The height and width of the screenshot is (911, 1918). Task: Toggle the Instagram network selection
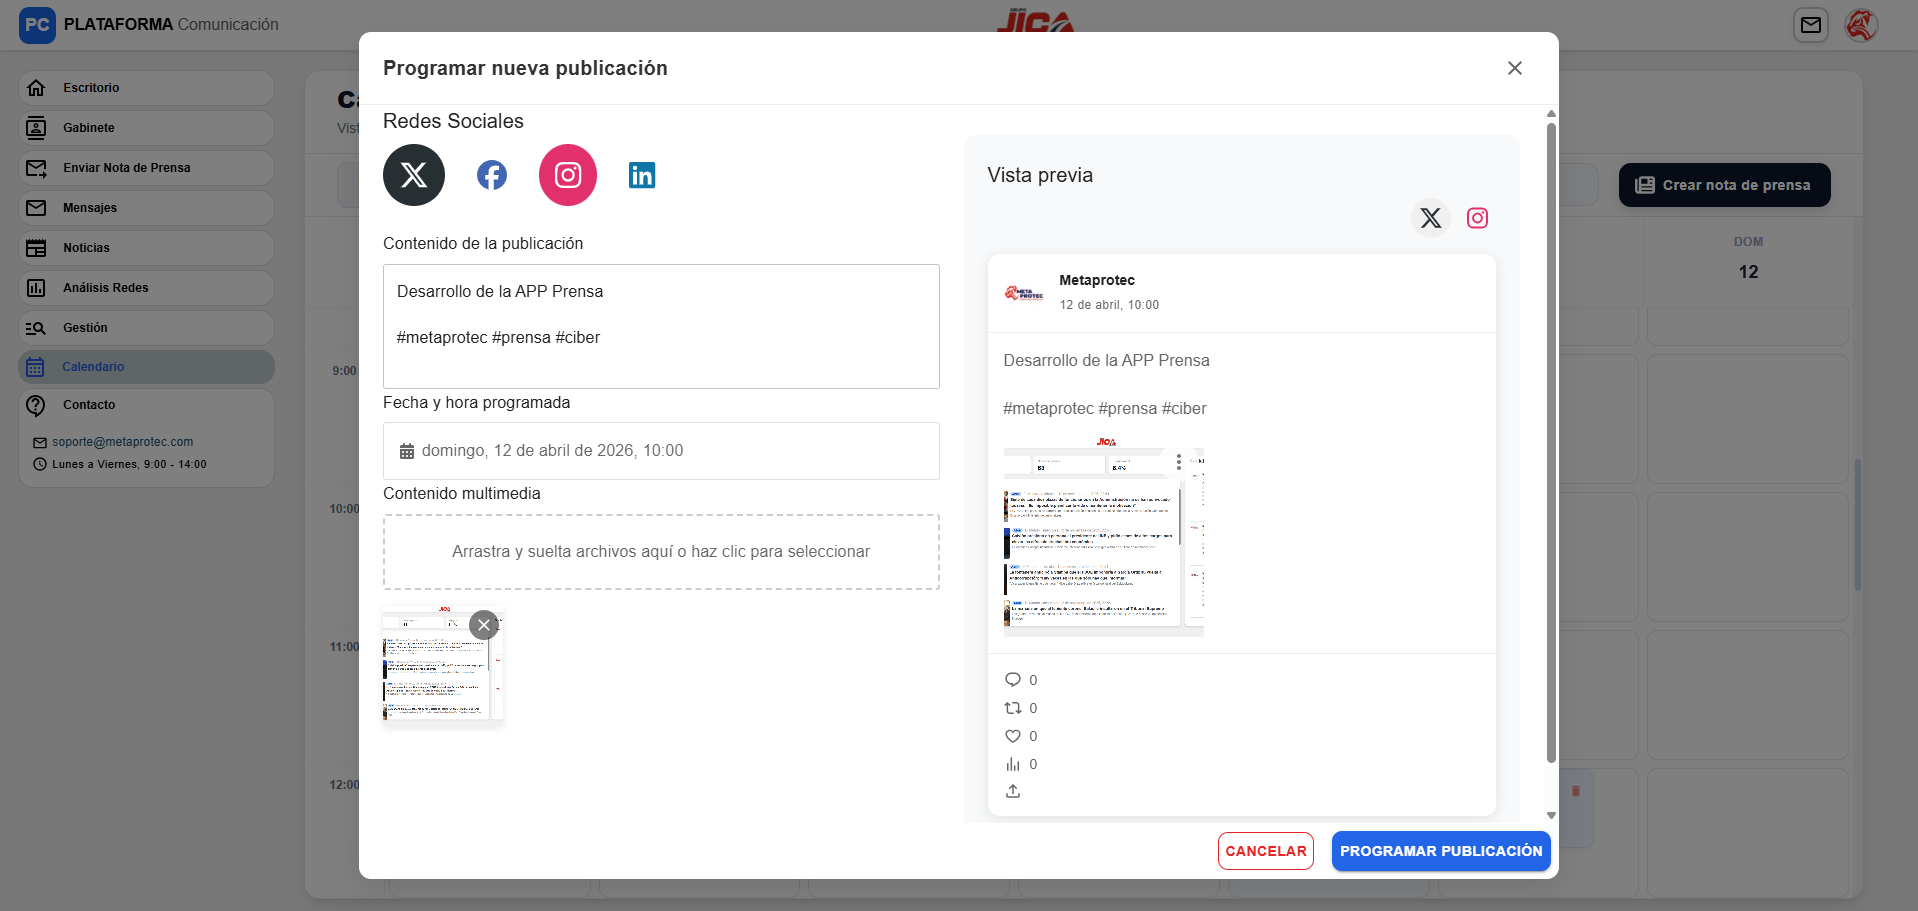coord(567,174)
